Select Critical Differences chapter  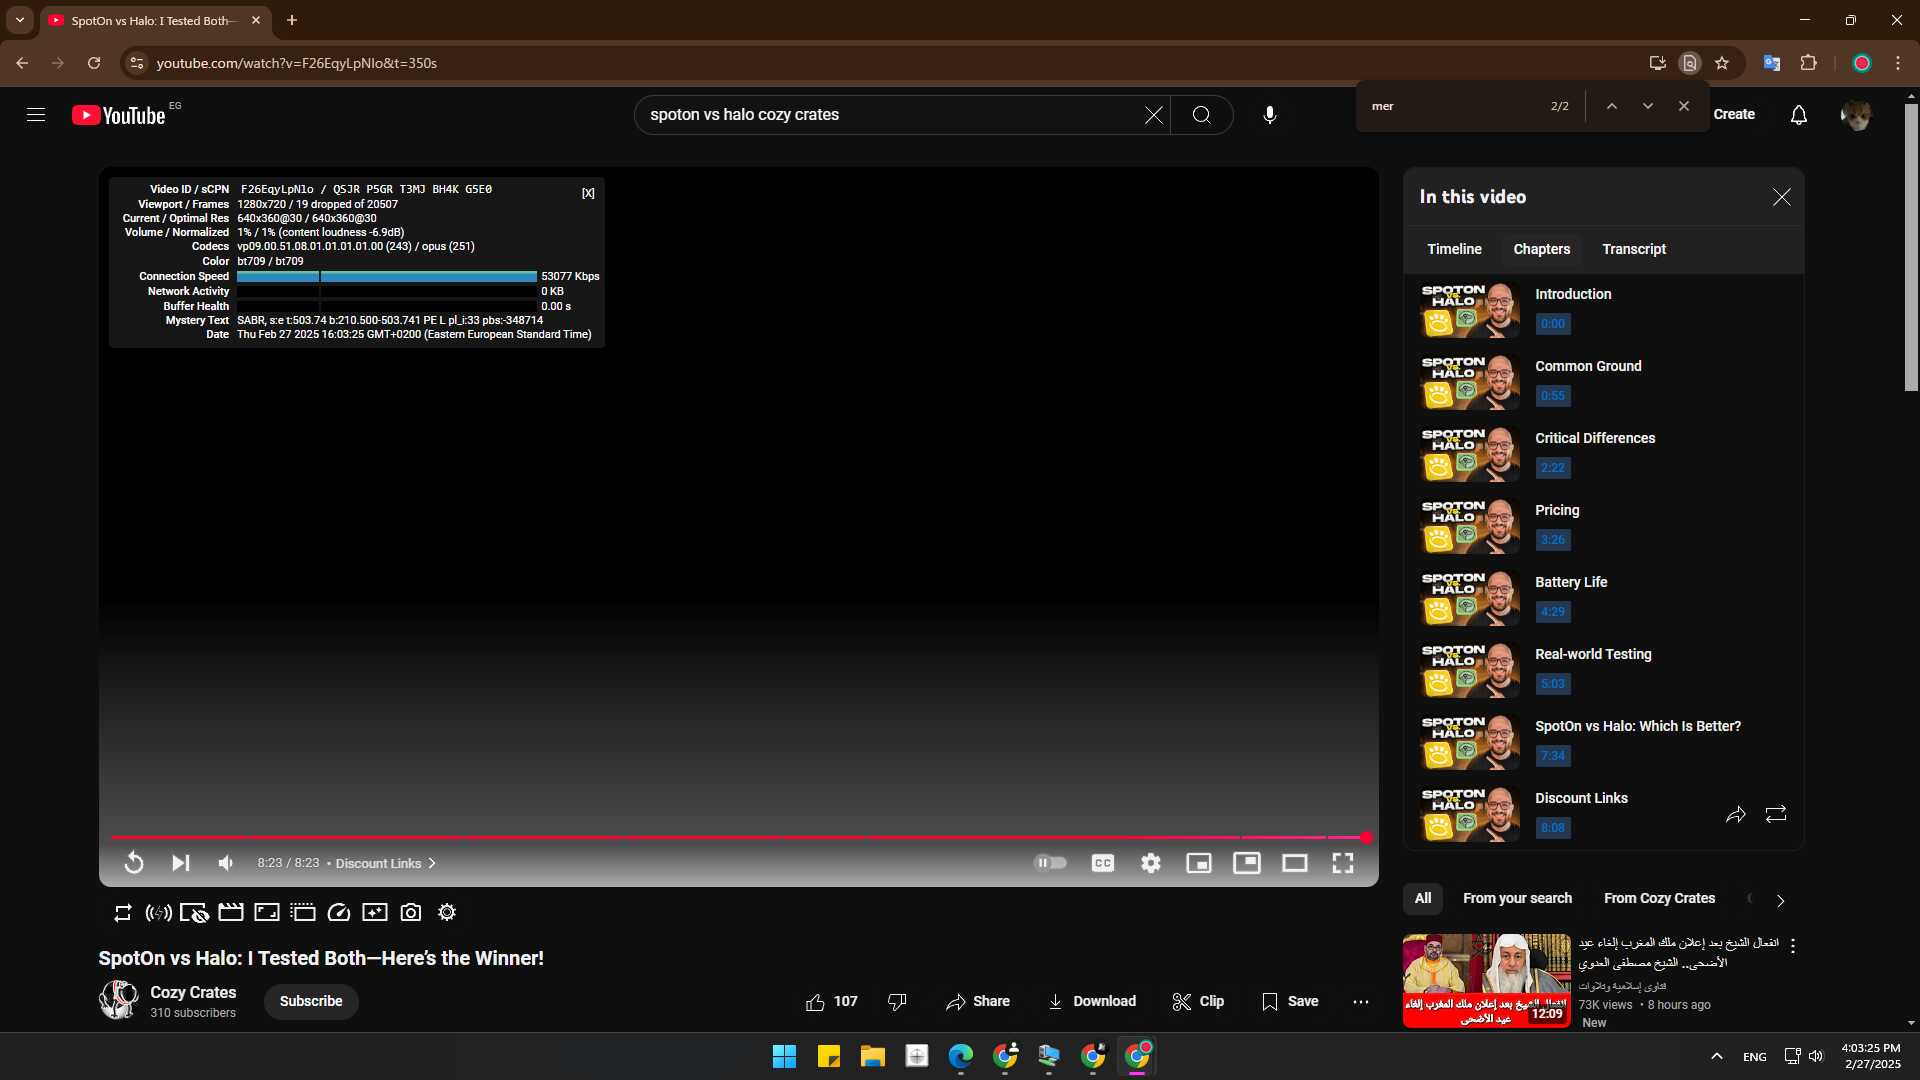point(1603,454)
